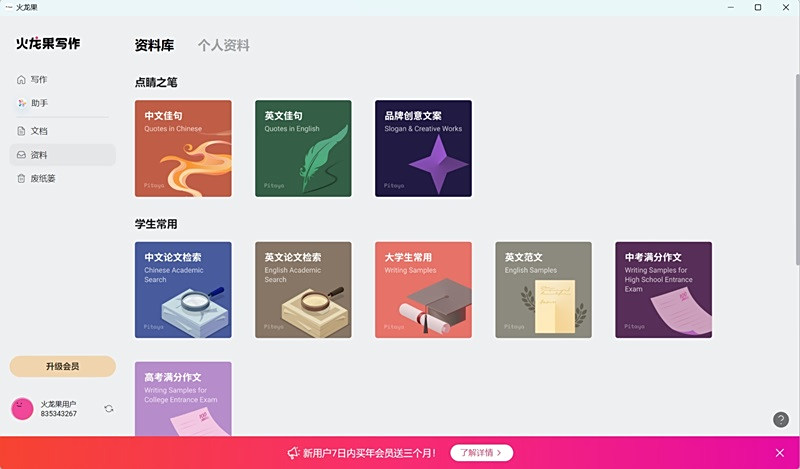Click the 了解详情 button in banner
The height and width of the screenshot is (469, 800).
coord(481,453)
